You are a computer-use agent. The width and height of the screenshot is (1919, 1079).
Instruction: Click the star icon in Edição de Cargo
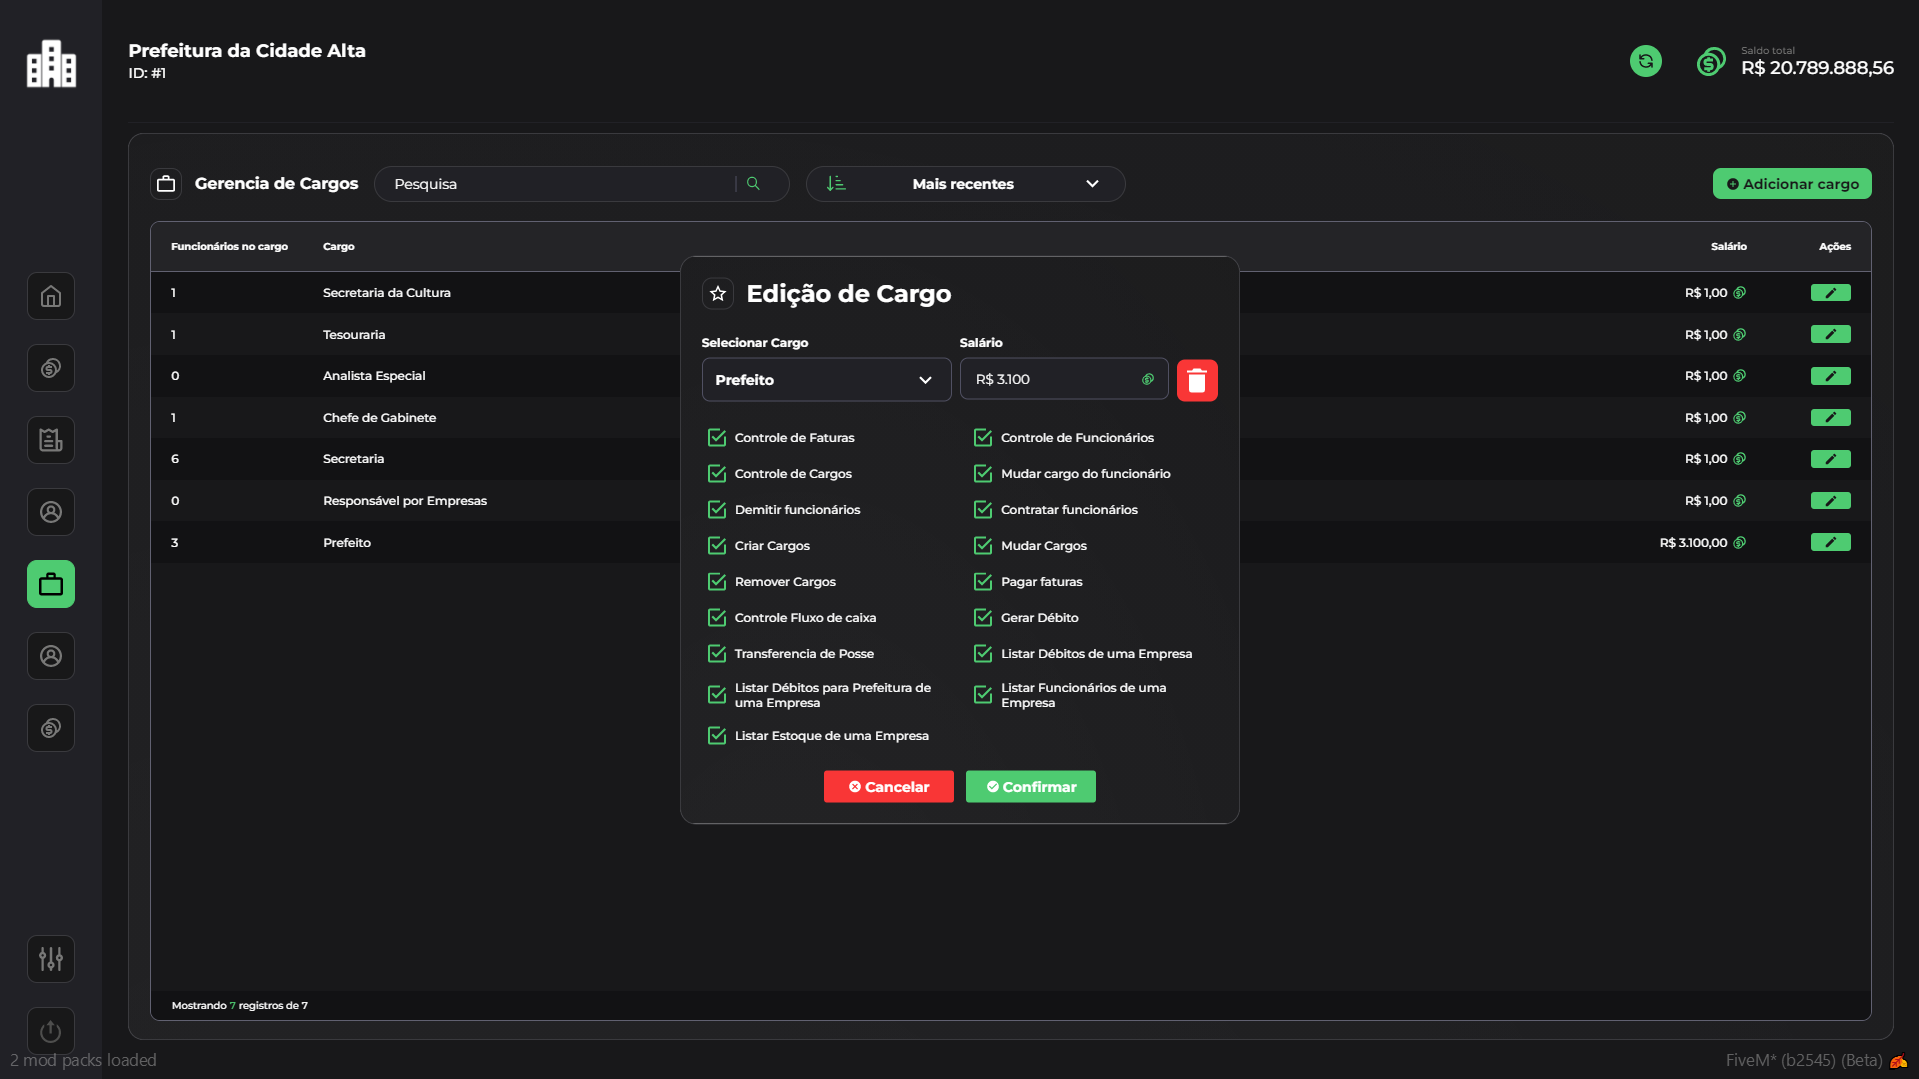[x=718, y=293]
